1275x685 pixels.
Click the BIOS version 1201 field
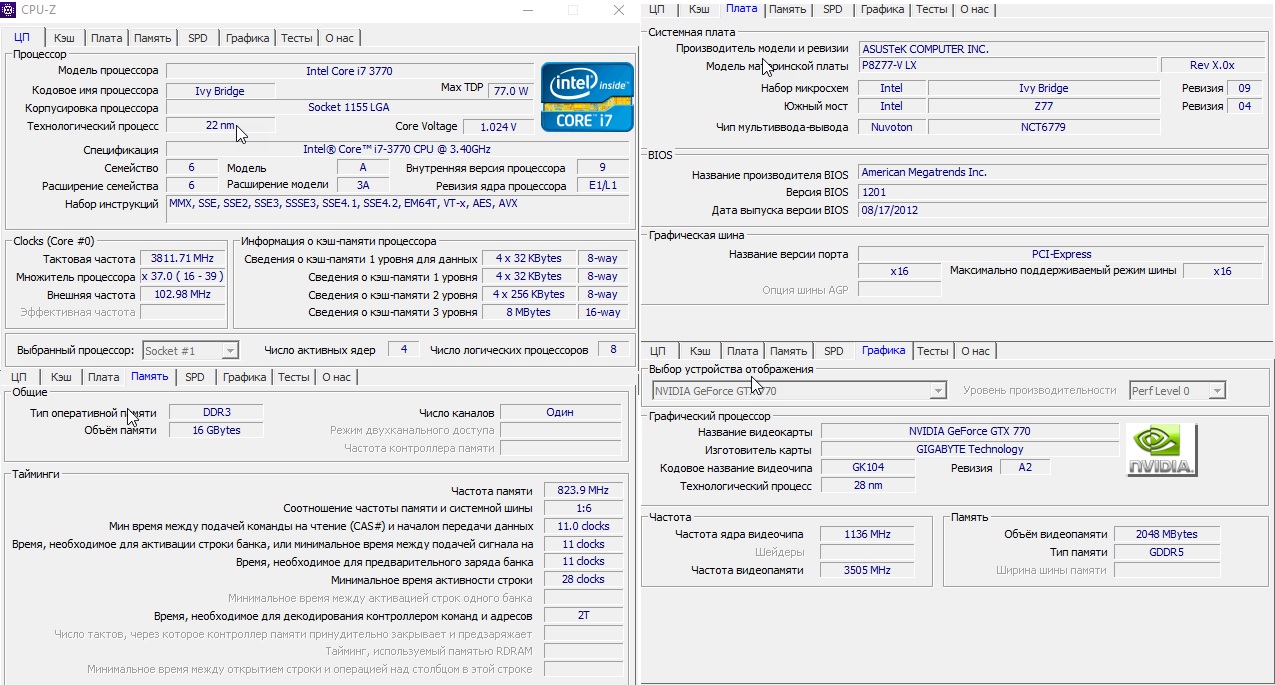[x=1060, y=192]
